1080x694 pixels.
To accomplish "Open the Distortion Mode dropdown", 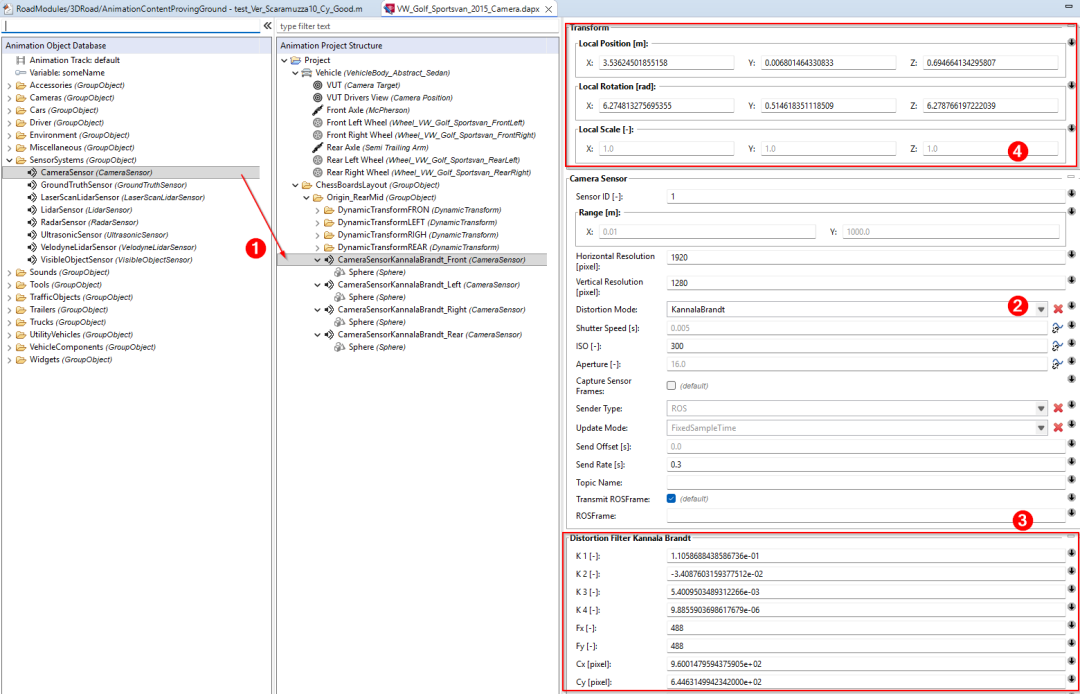I will click(1041, 310).
